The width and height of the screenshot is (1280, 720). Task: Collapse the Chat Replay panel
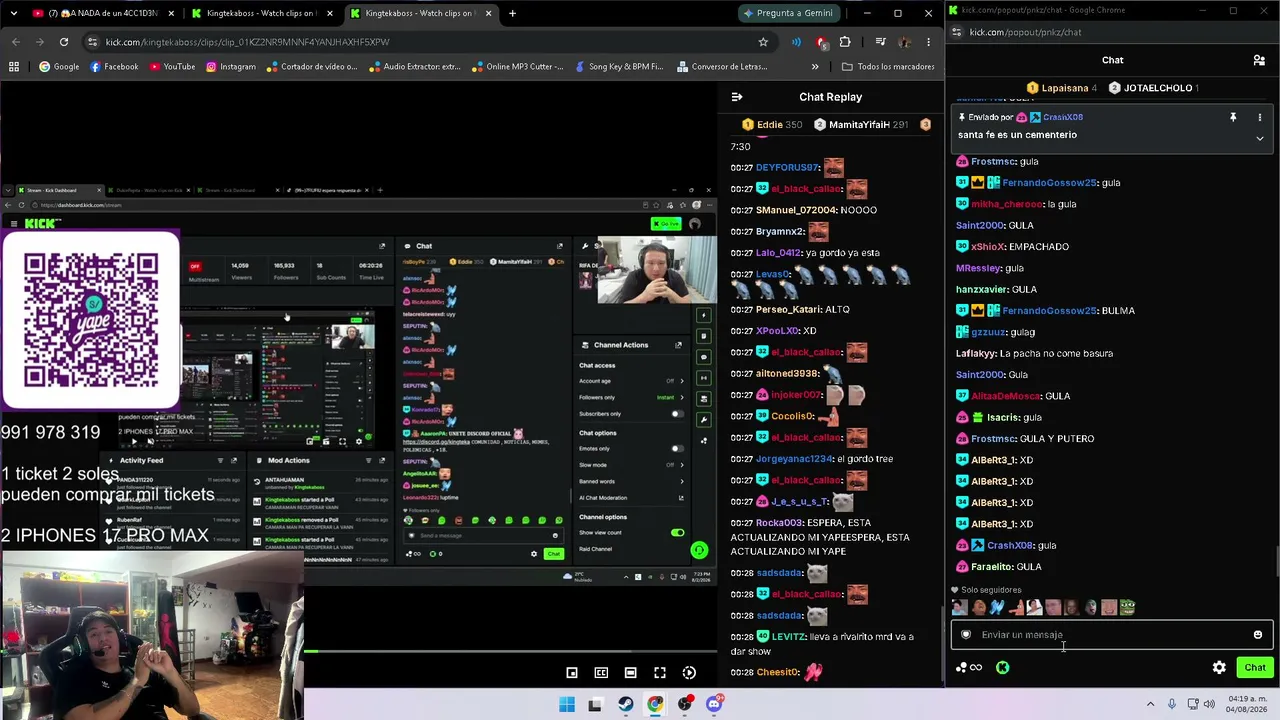click(x=737, y=97)
